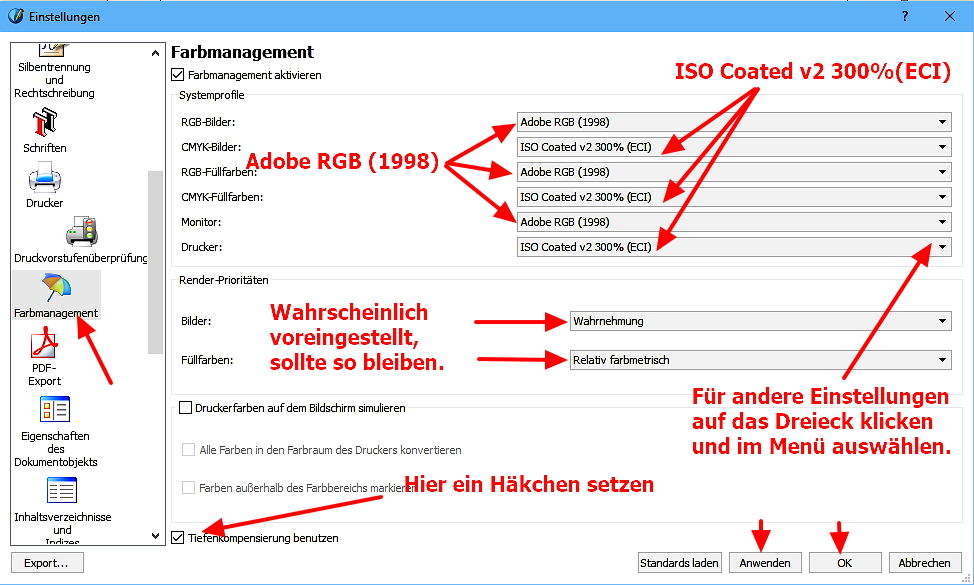Change the Füllfarben rendering intent selection
The height and width of the screenshot is (585, 974).
tap(944, 359)
